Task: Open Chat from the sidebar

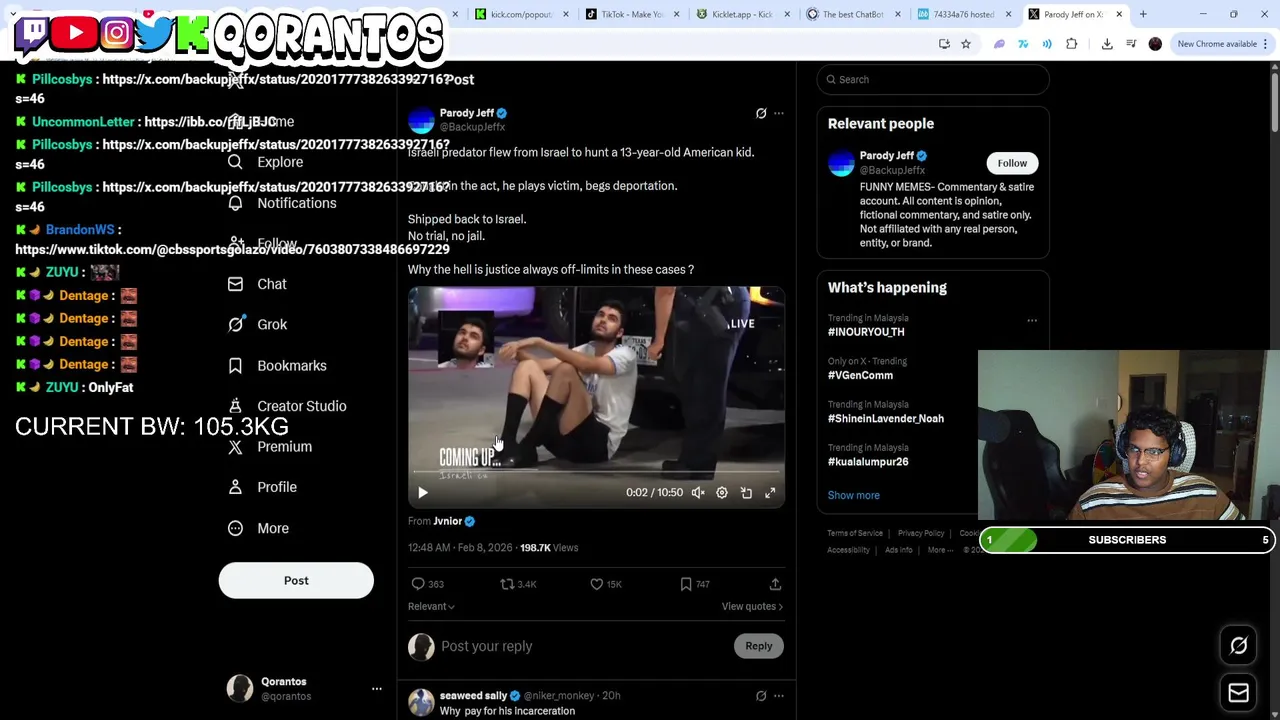Action: point(257,284)
